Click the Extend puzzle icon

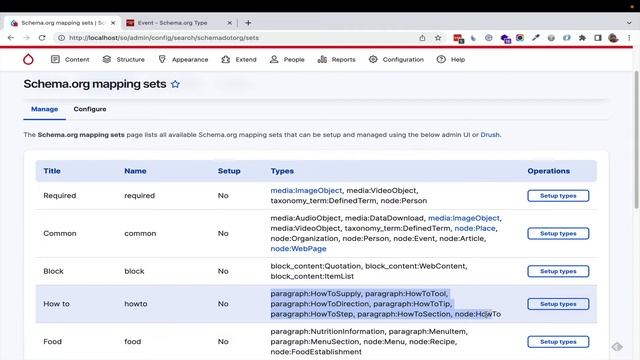[x=226, y=60]
